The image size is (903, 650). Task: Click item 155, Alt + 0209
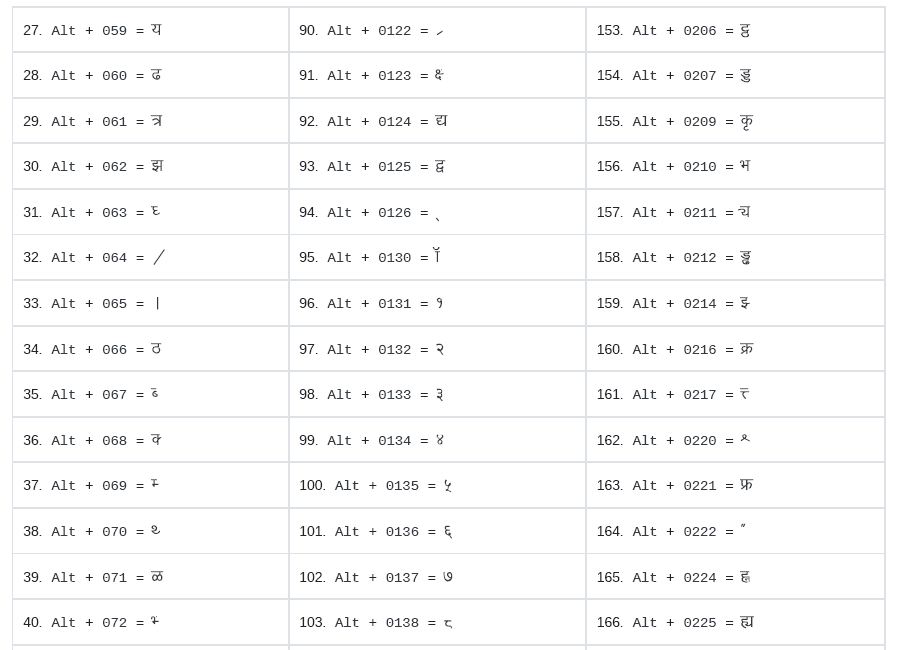735,121
